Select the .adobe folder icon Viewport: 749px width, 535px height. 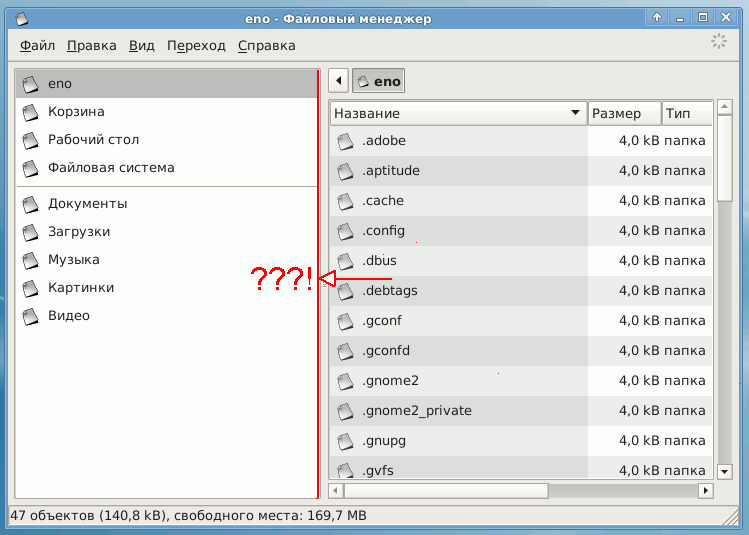point(345,142)
